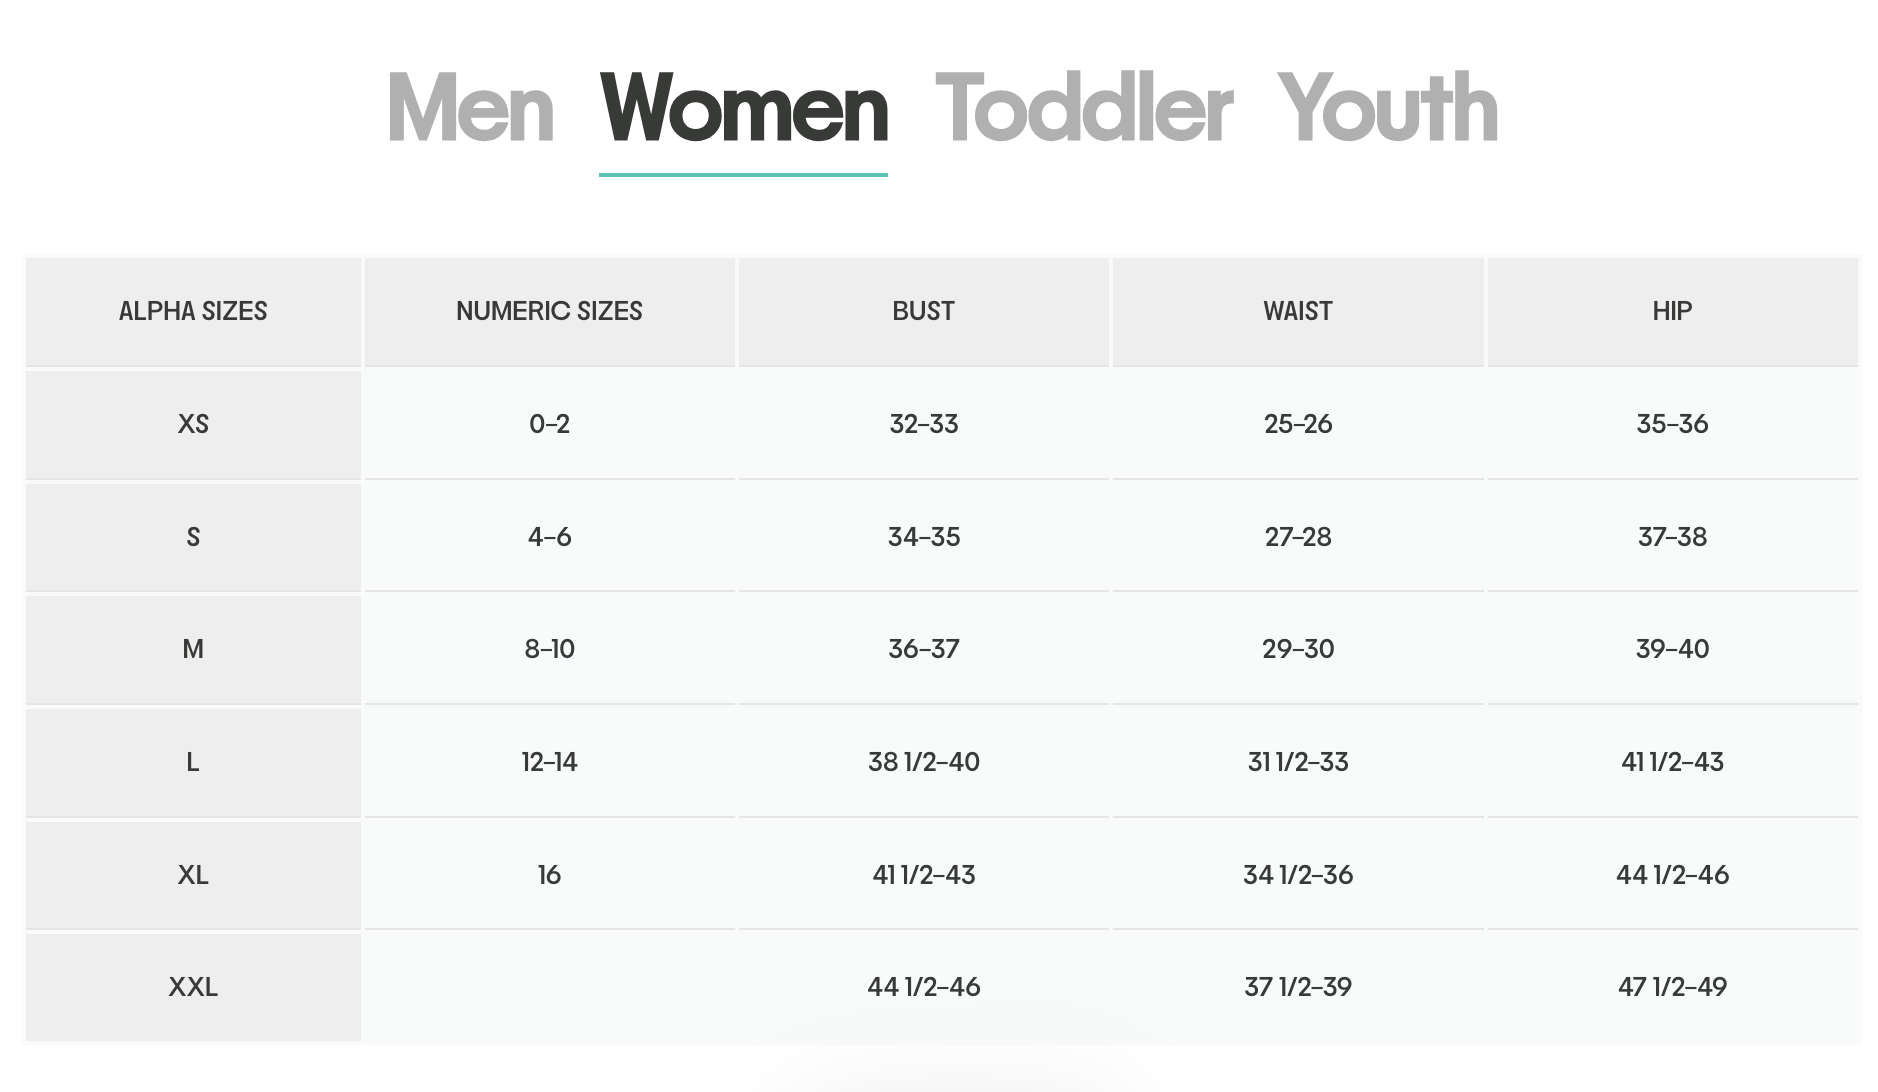
Task: Click the 0–2 numeric size cell
Action: (549, 424)
